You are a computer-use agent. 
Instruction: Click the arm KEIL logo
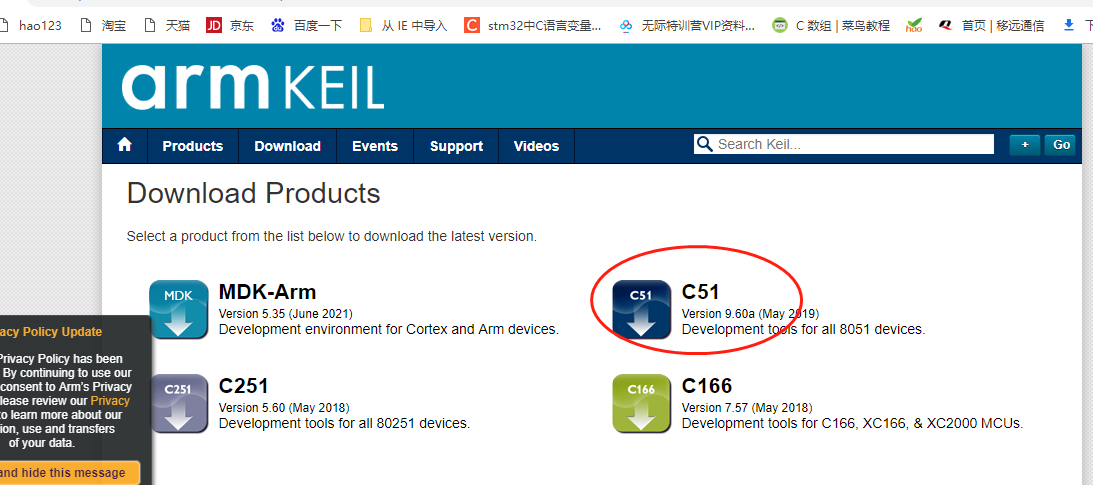[x=253, y=86]
